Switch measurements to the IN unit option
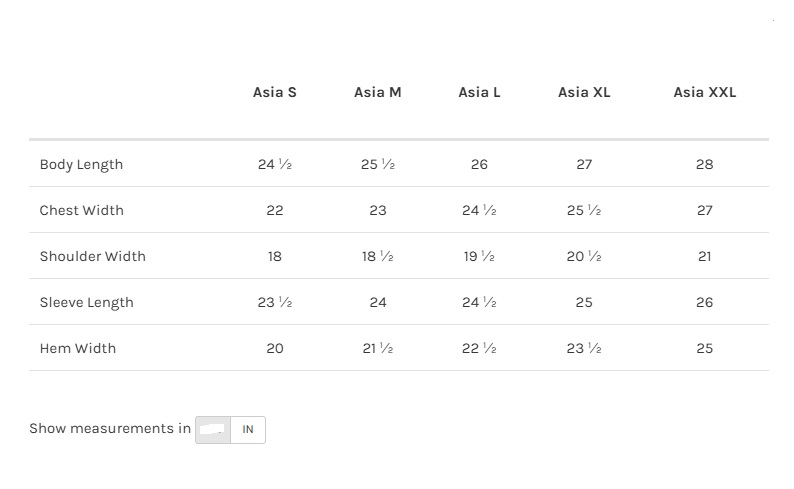The image size is (794, 489). pyautogui.click(x=248, y=430)
